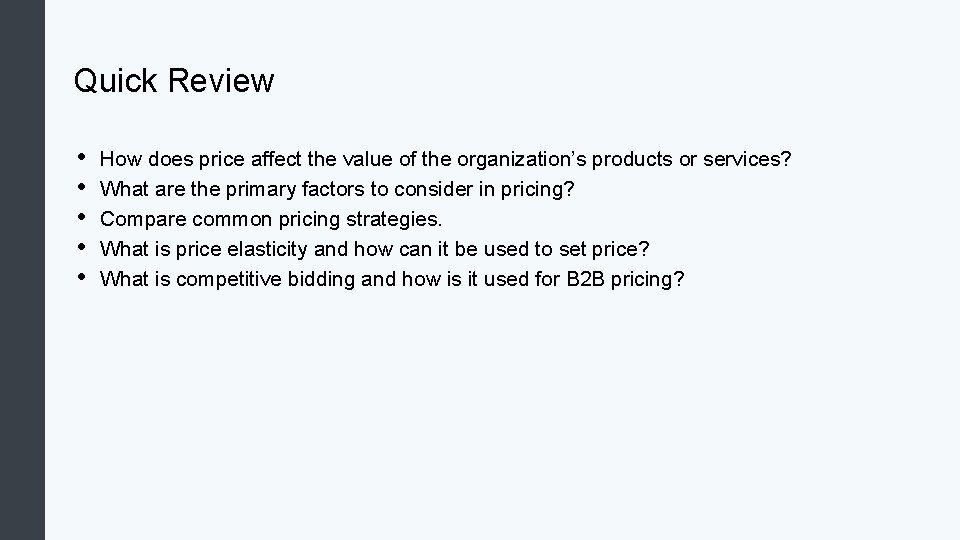Click the bullet dot before 'What are the primary'

81,187
